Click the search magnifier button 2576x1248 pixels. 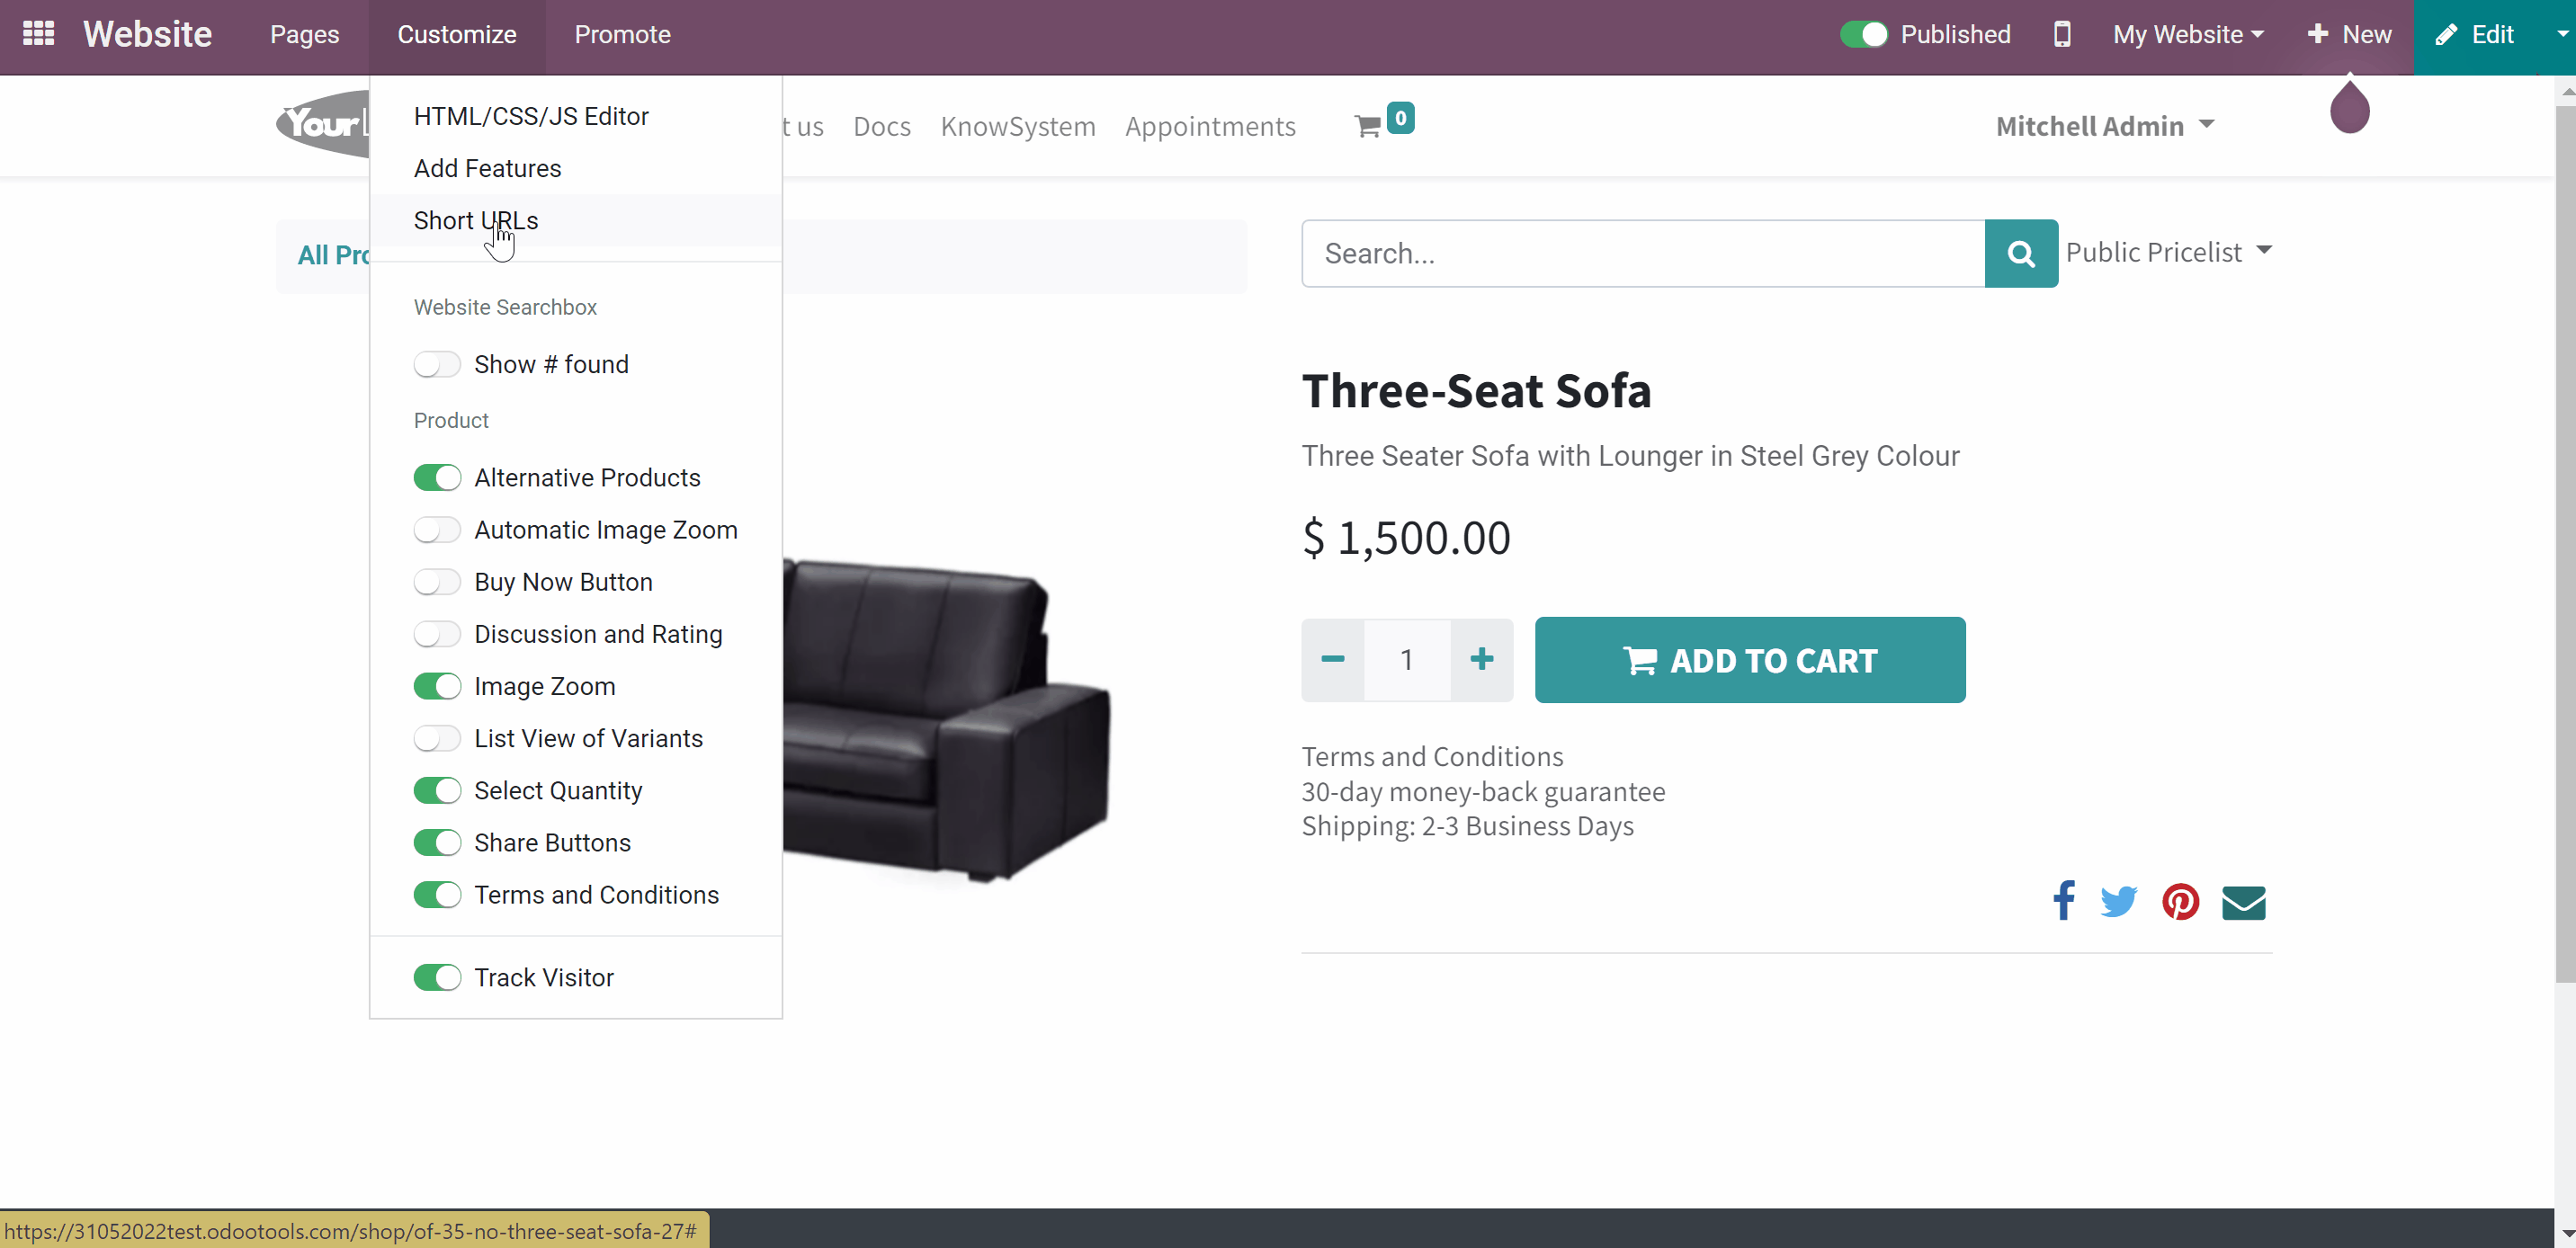click(x=2021, y=253)
